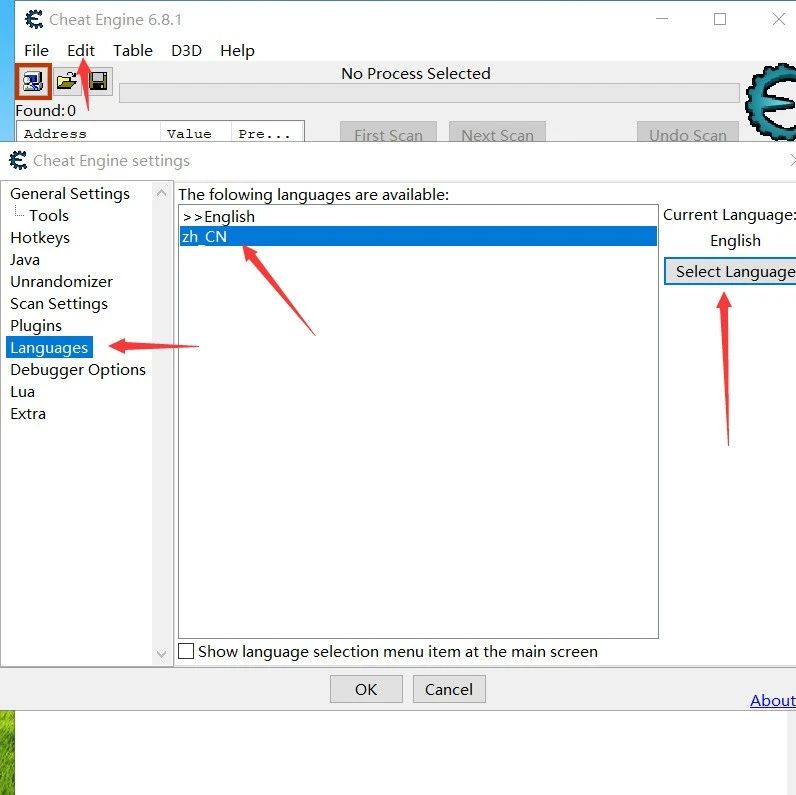Select the Tools tree item
The width and height of the screenshot is (796, 795).
[49, 215]
